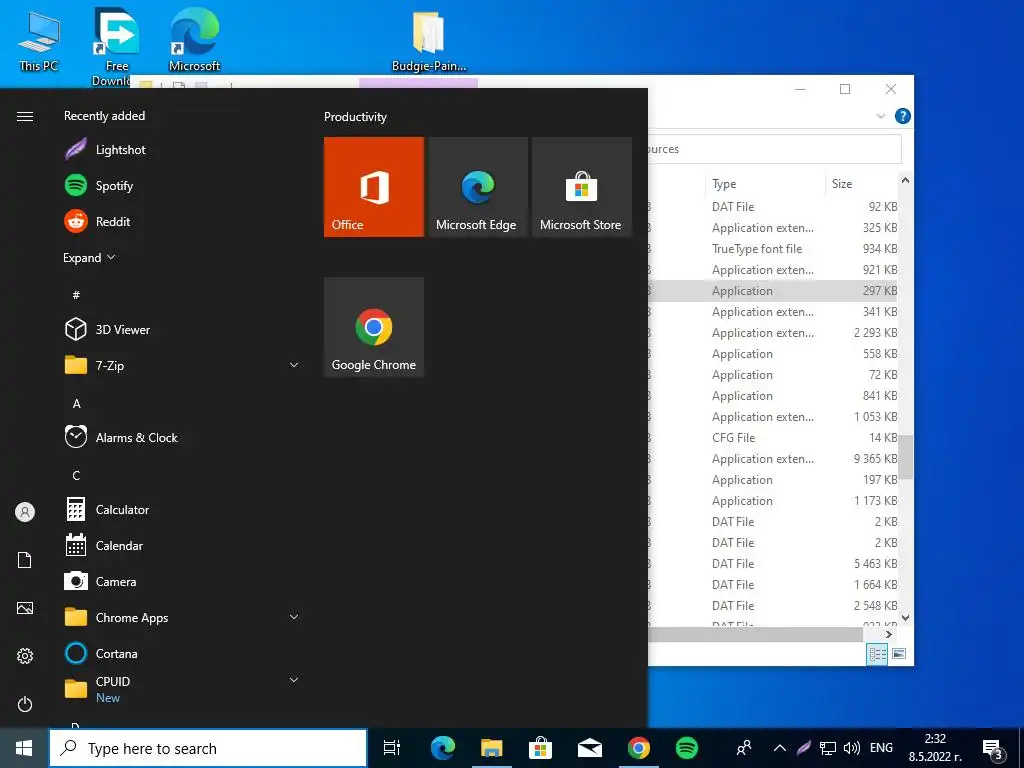Select This PC desktop icon
This screenshot has width=1024, height=768.
click(39, 42)
